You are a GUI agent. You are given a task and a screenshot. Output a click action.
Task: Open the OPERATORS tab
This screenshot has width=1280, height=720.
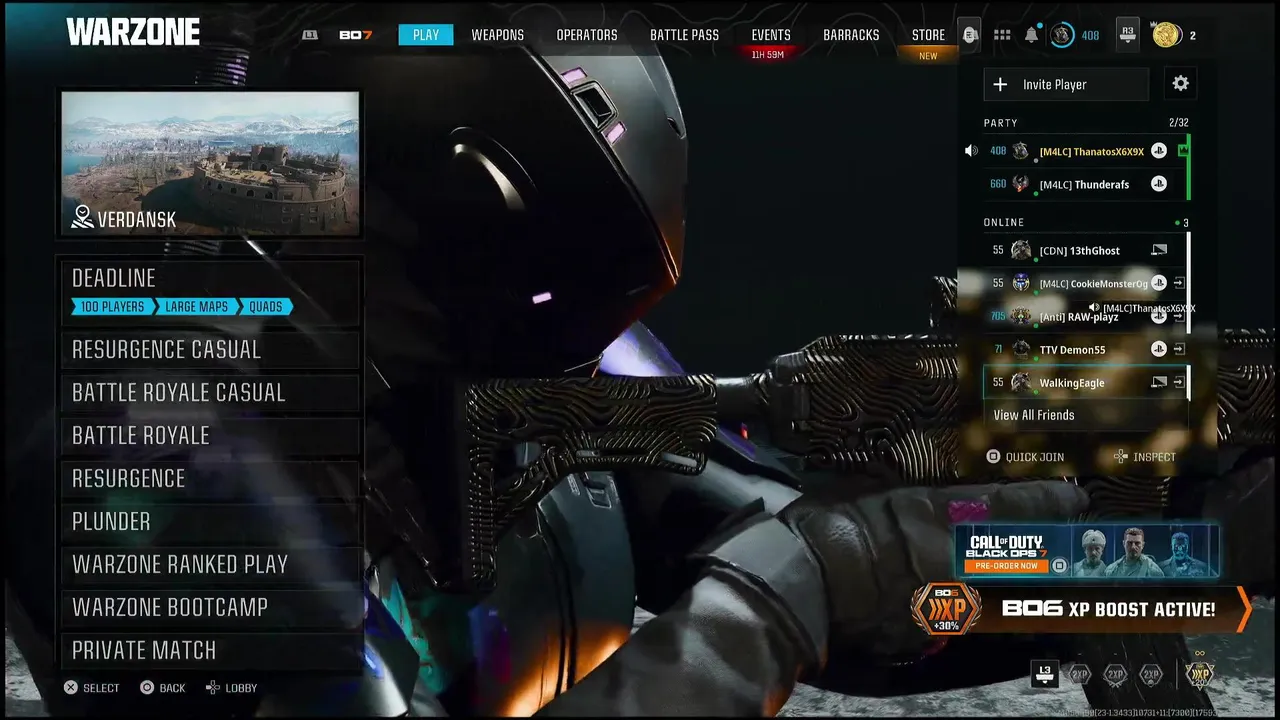(x=587, y=35)
